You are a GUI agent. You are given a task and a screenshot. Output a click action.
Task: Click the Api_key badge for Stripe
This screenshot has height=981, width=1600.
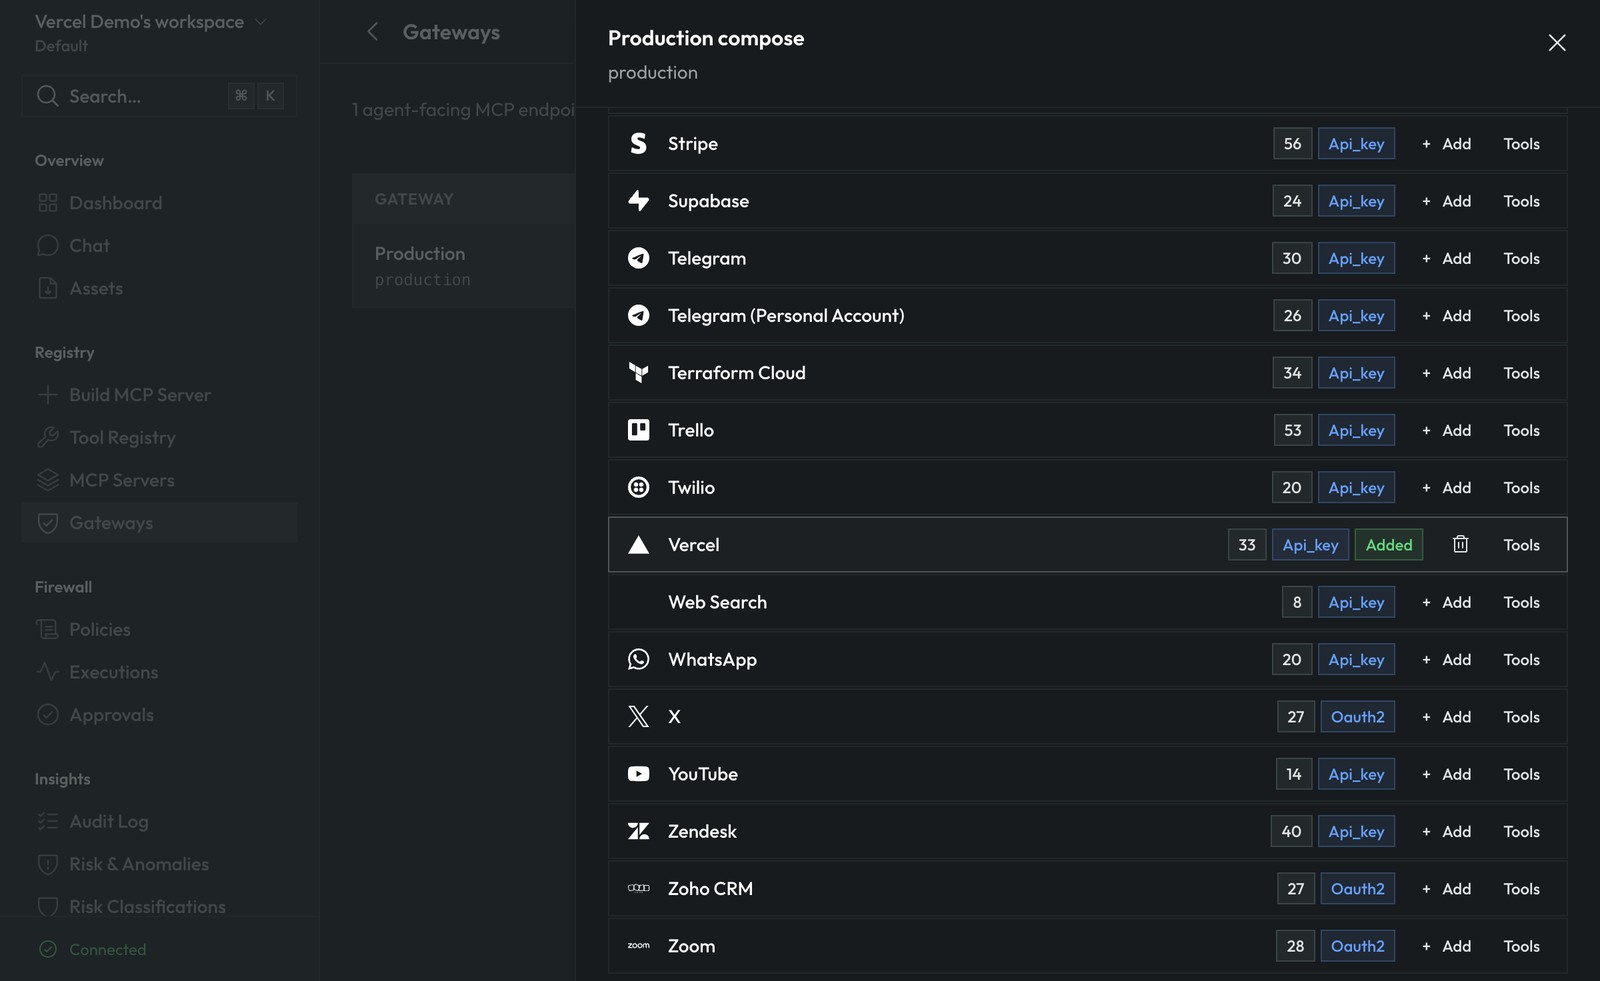click(1356, 144)
